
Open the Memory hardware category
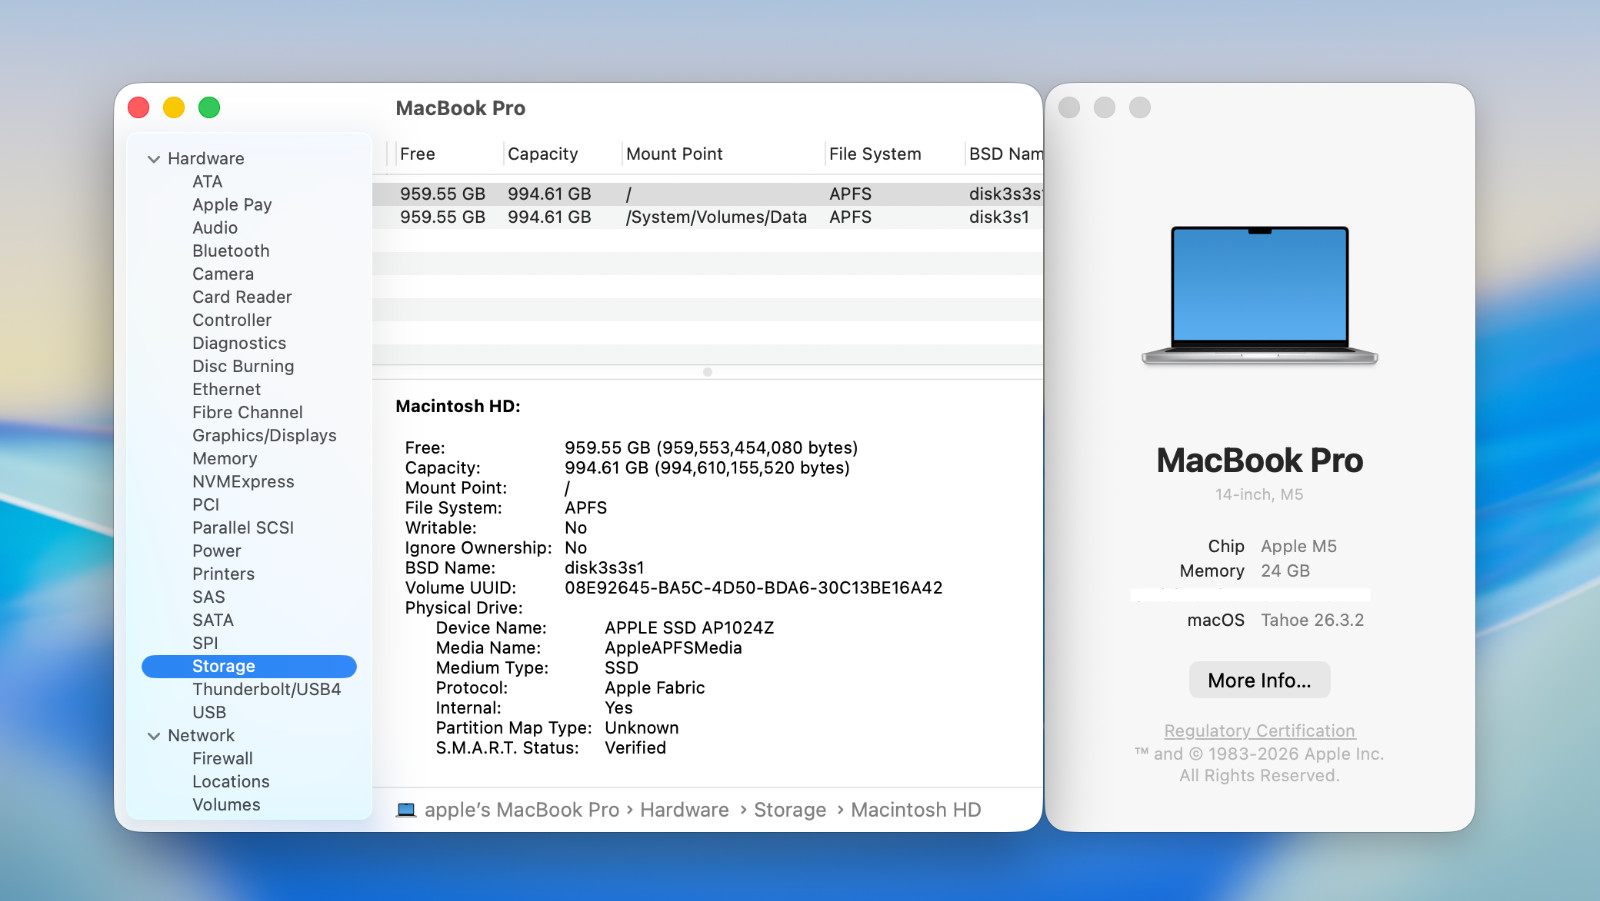click(225, 459)
